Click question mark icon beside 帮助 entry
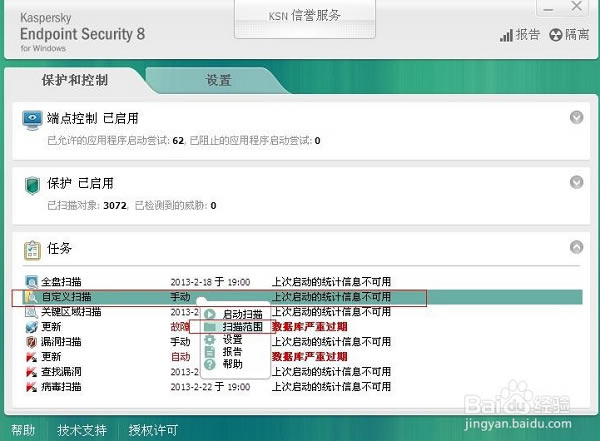 (x=210, y=364)
